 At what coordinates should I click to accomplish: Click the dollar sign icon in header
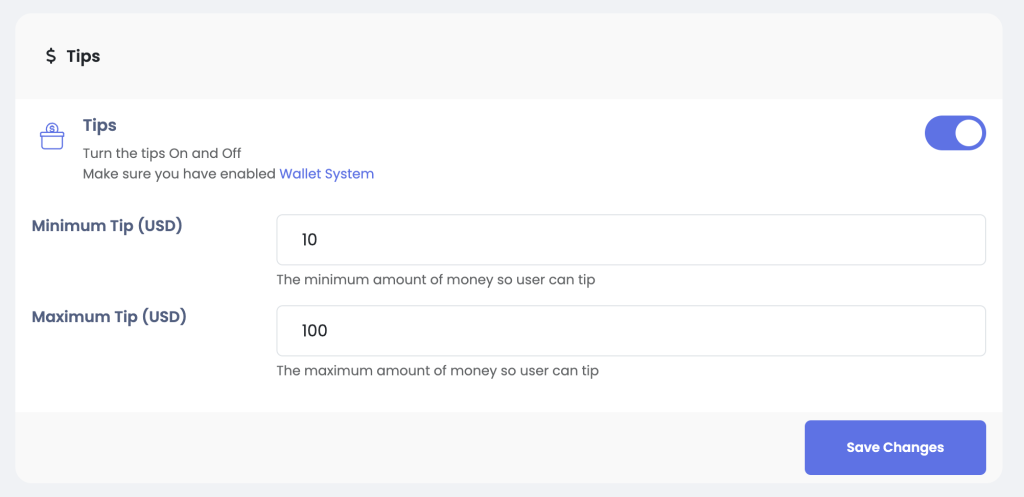pyautogui.click(x=51, y=56)
